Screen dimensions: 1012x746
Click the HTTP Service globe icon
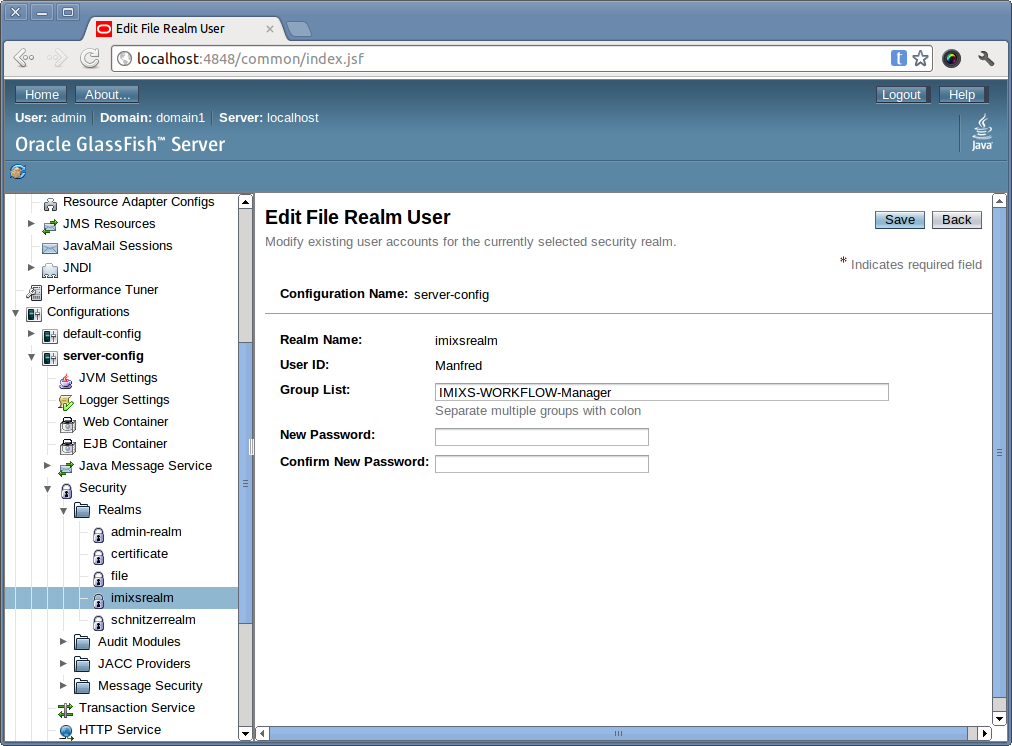66,732
